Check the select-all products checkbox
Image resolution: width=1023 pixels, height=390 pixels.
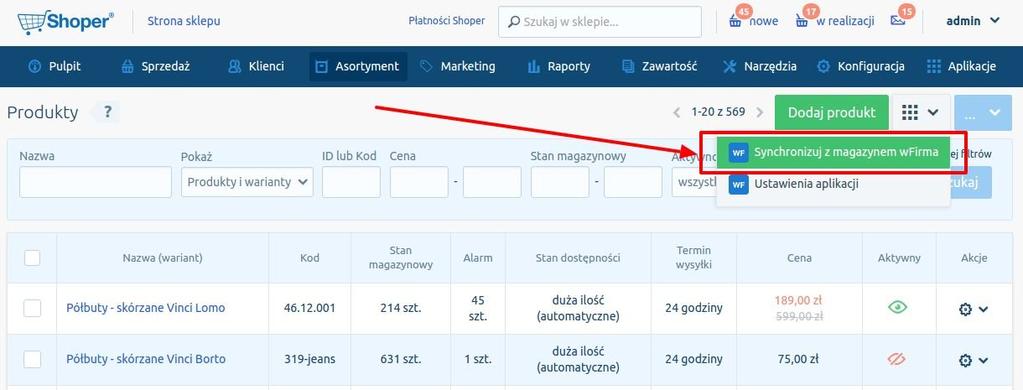(x=32, y=258)
